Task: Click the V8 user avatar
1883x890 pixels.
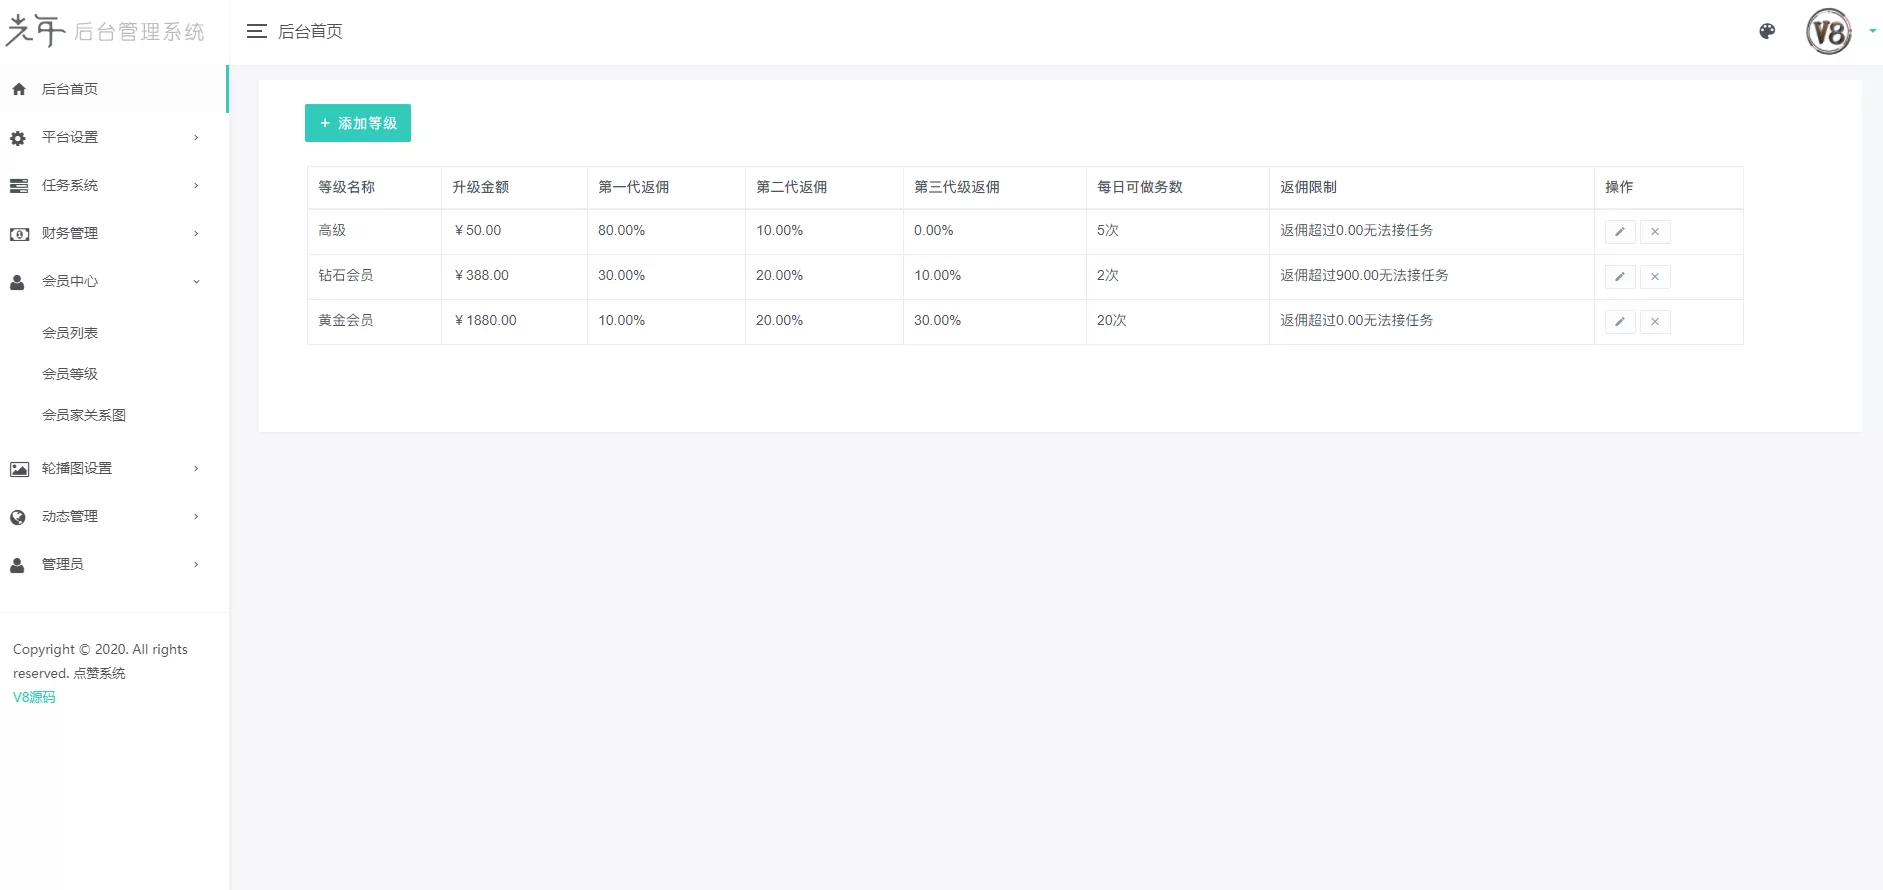Action: [x=1828, y=32]
